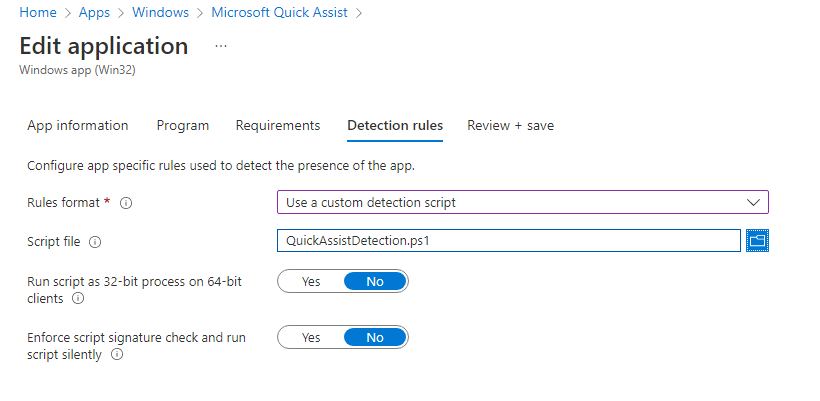Navigate to Home in the breadcrumb

pyautogui.click(x=37, y=13)
